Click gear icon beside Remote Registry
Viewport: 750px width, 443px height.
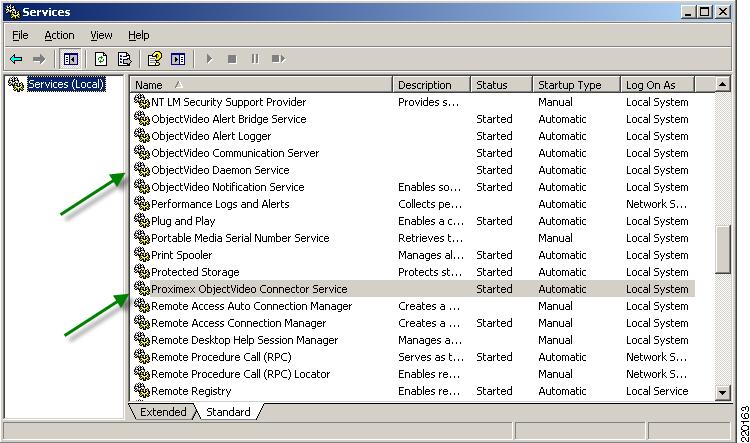(x=142, y=390)
